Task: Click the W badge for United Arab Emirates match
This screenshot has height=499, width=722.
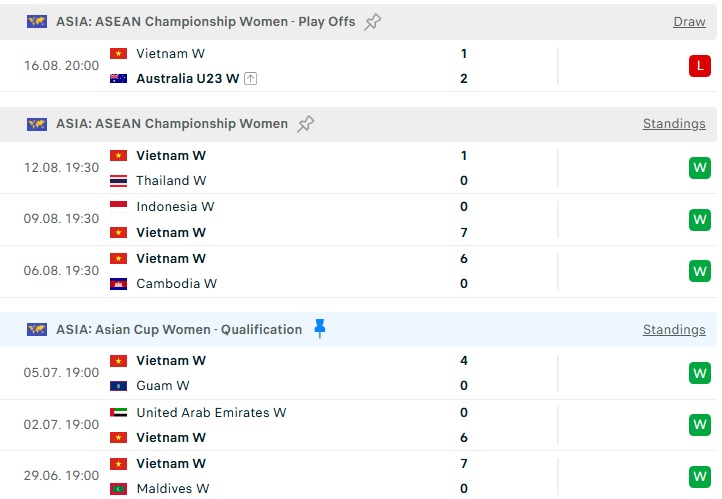Action: [699, 424]
